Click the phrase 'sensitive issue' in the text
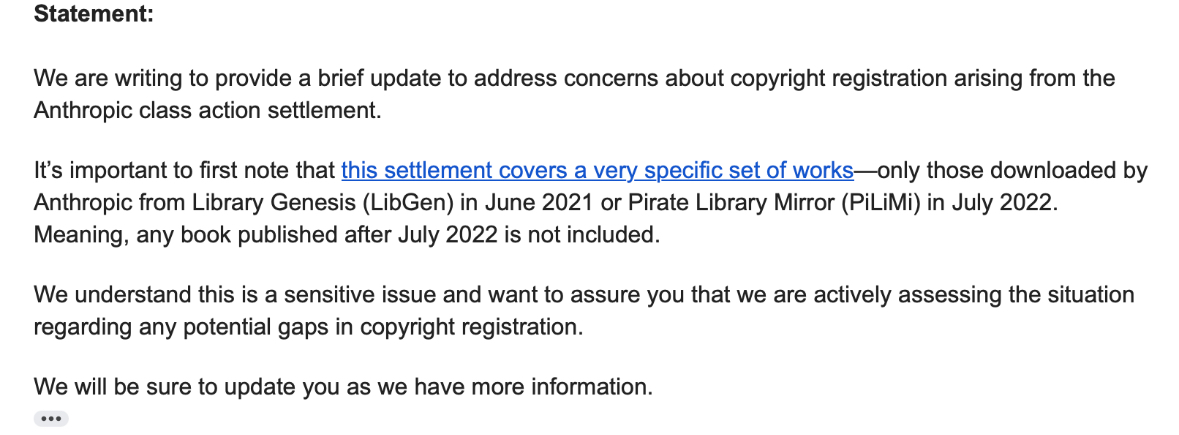The height and width of the screenshot is (435, 1179). pos(400,295)
